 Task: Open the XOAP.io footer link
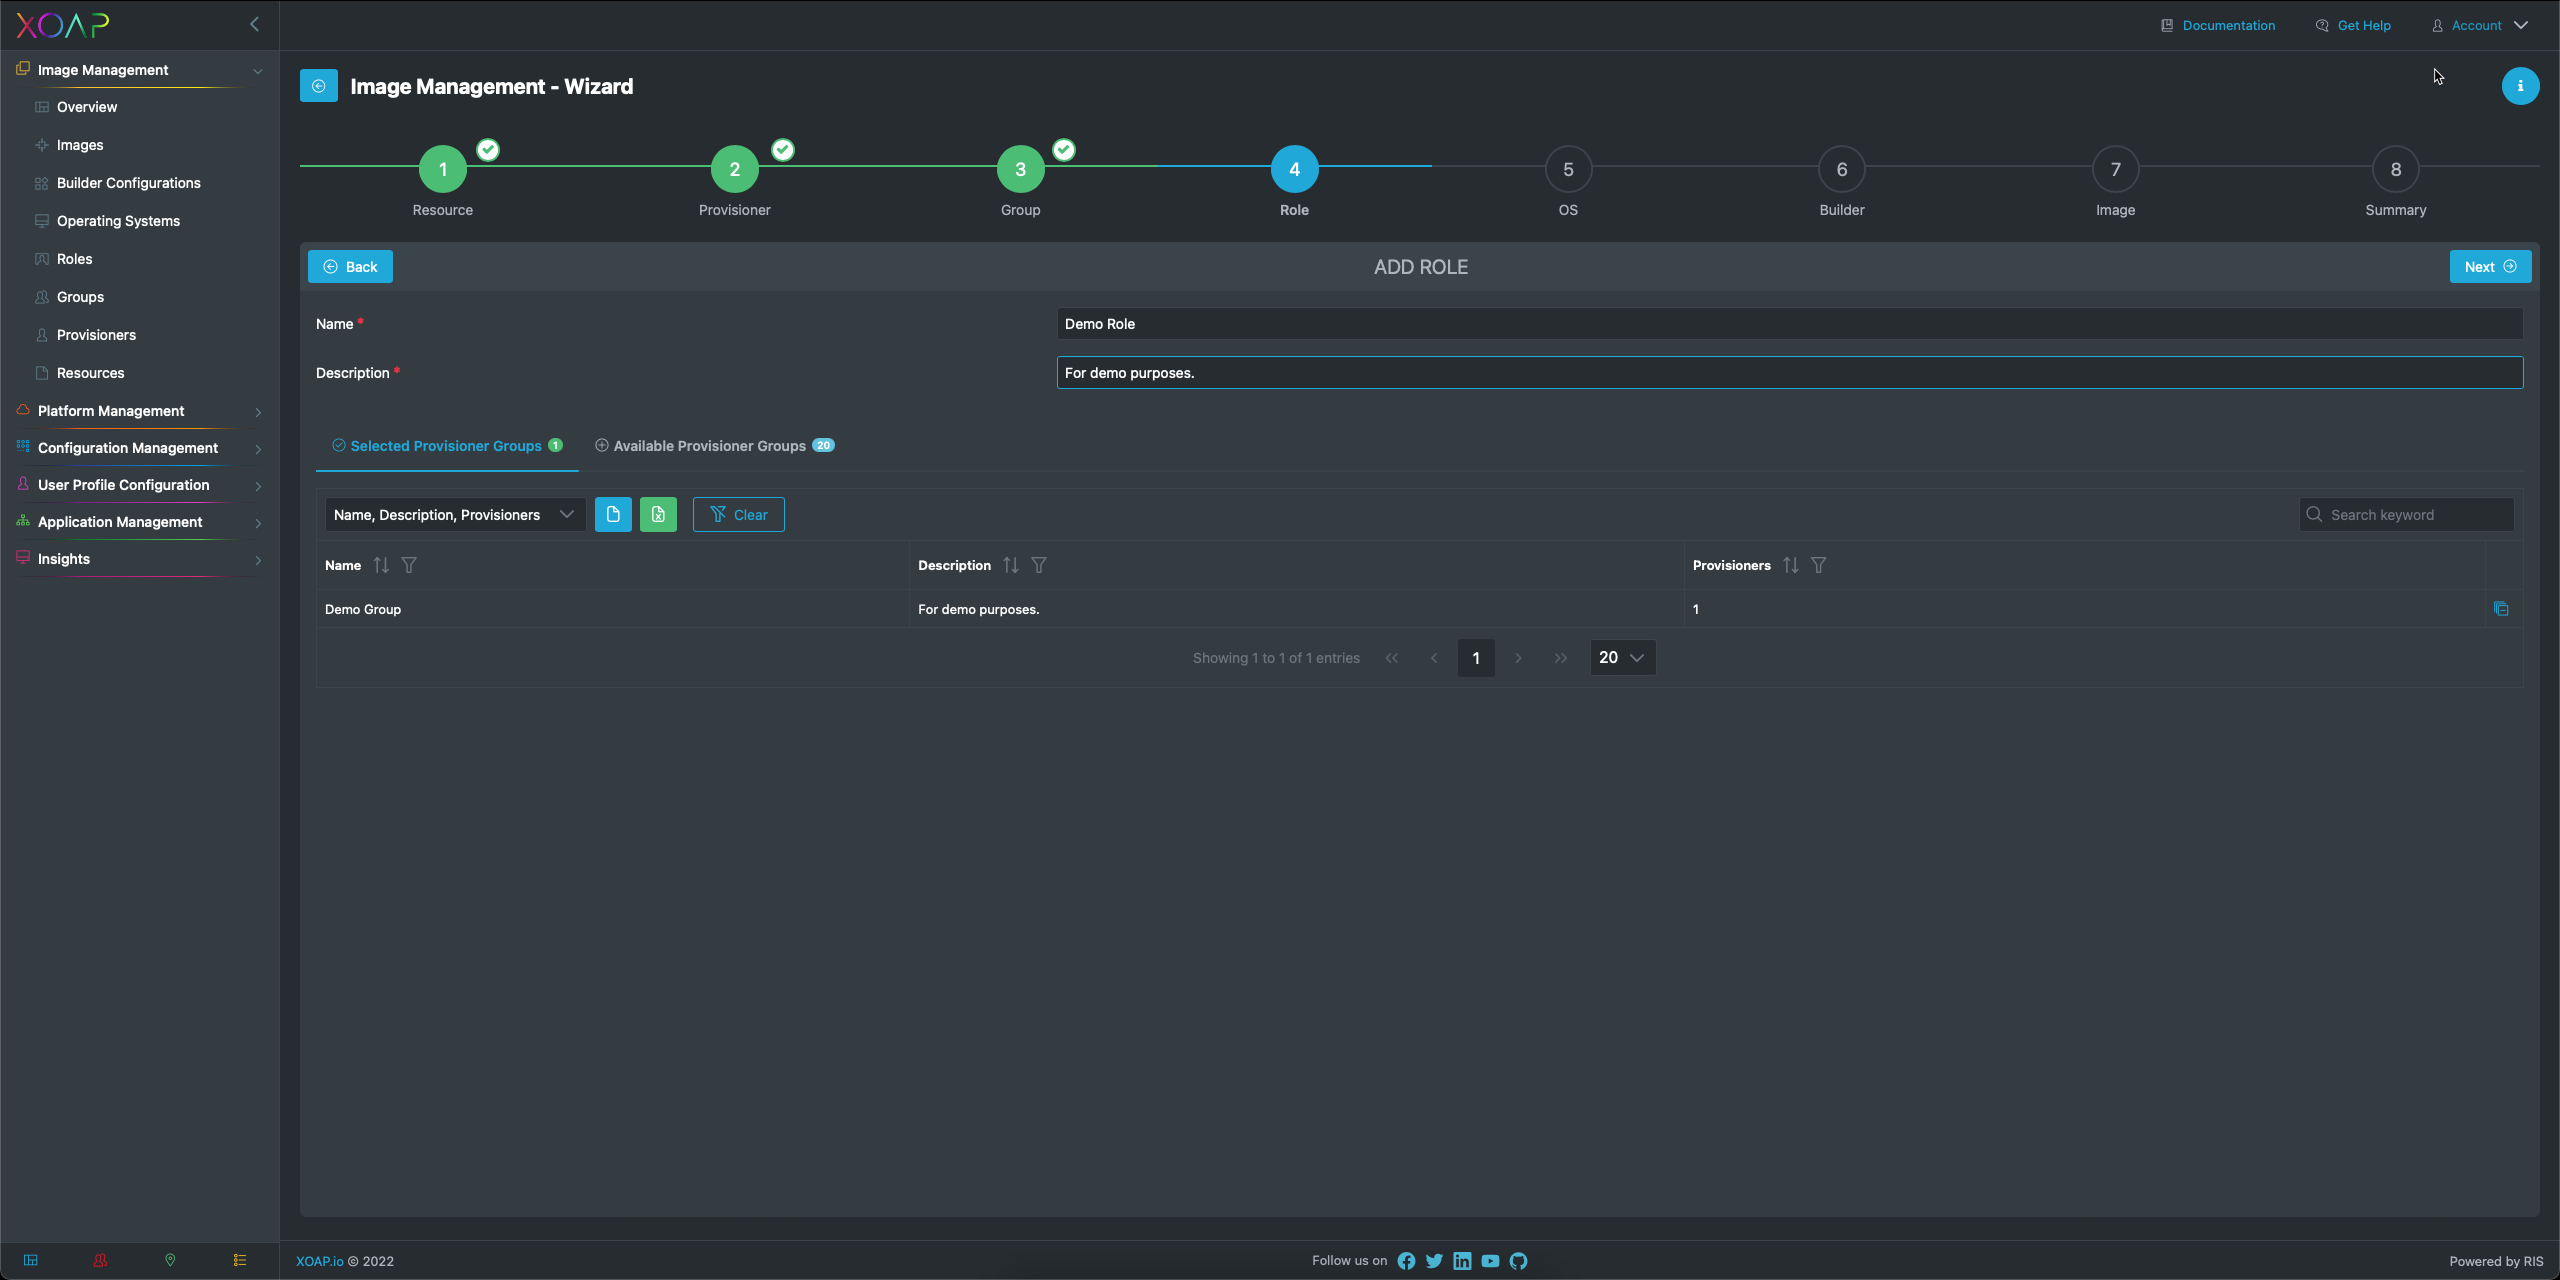pos(319,1261)
